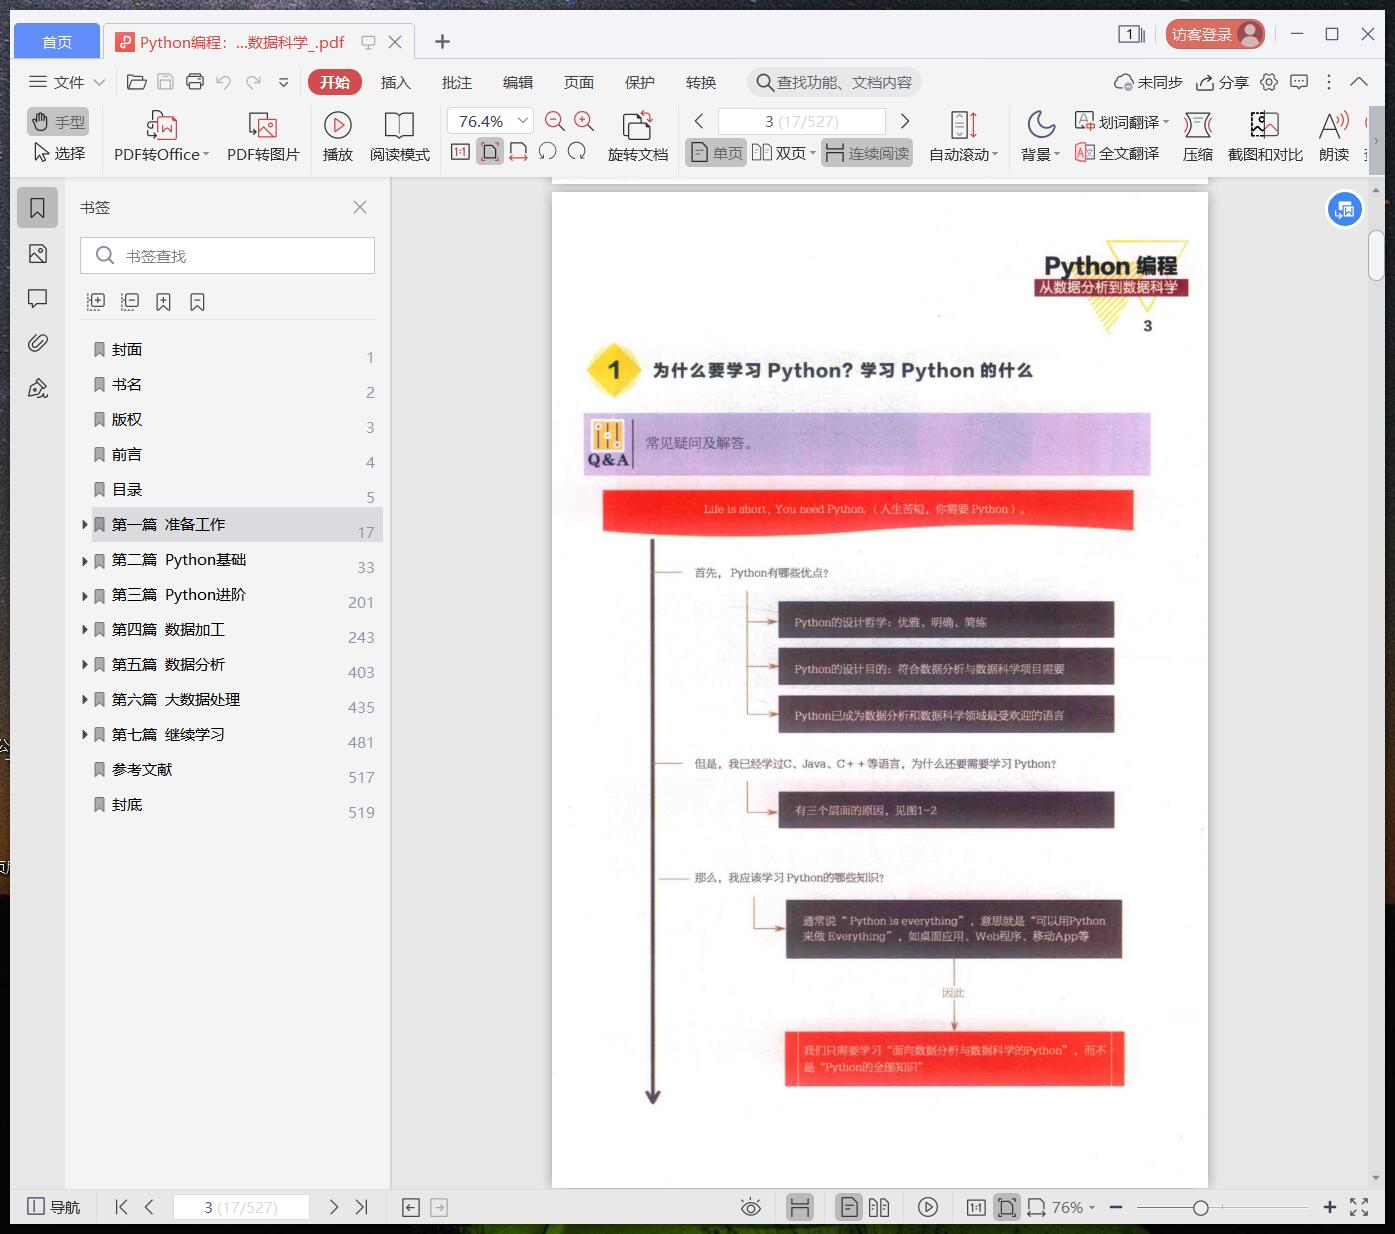The width and height of the screenshot is (1395, 1234).
Task: Open the signature/stamp panel in sidebar
Action: pos(38,388)
